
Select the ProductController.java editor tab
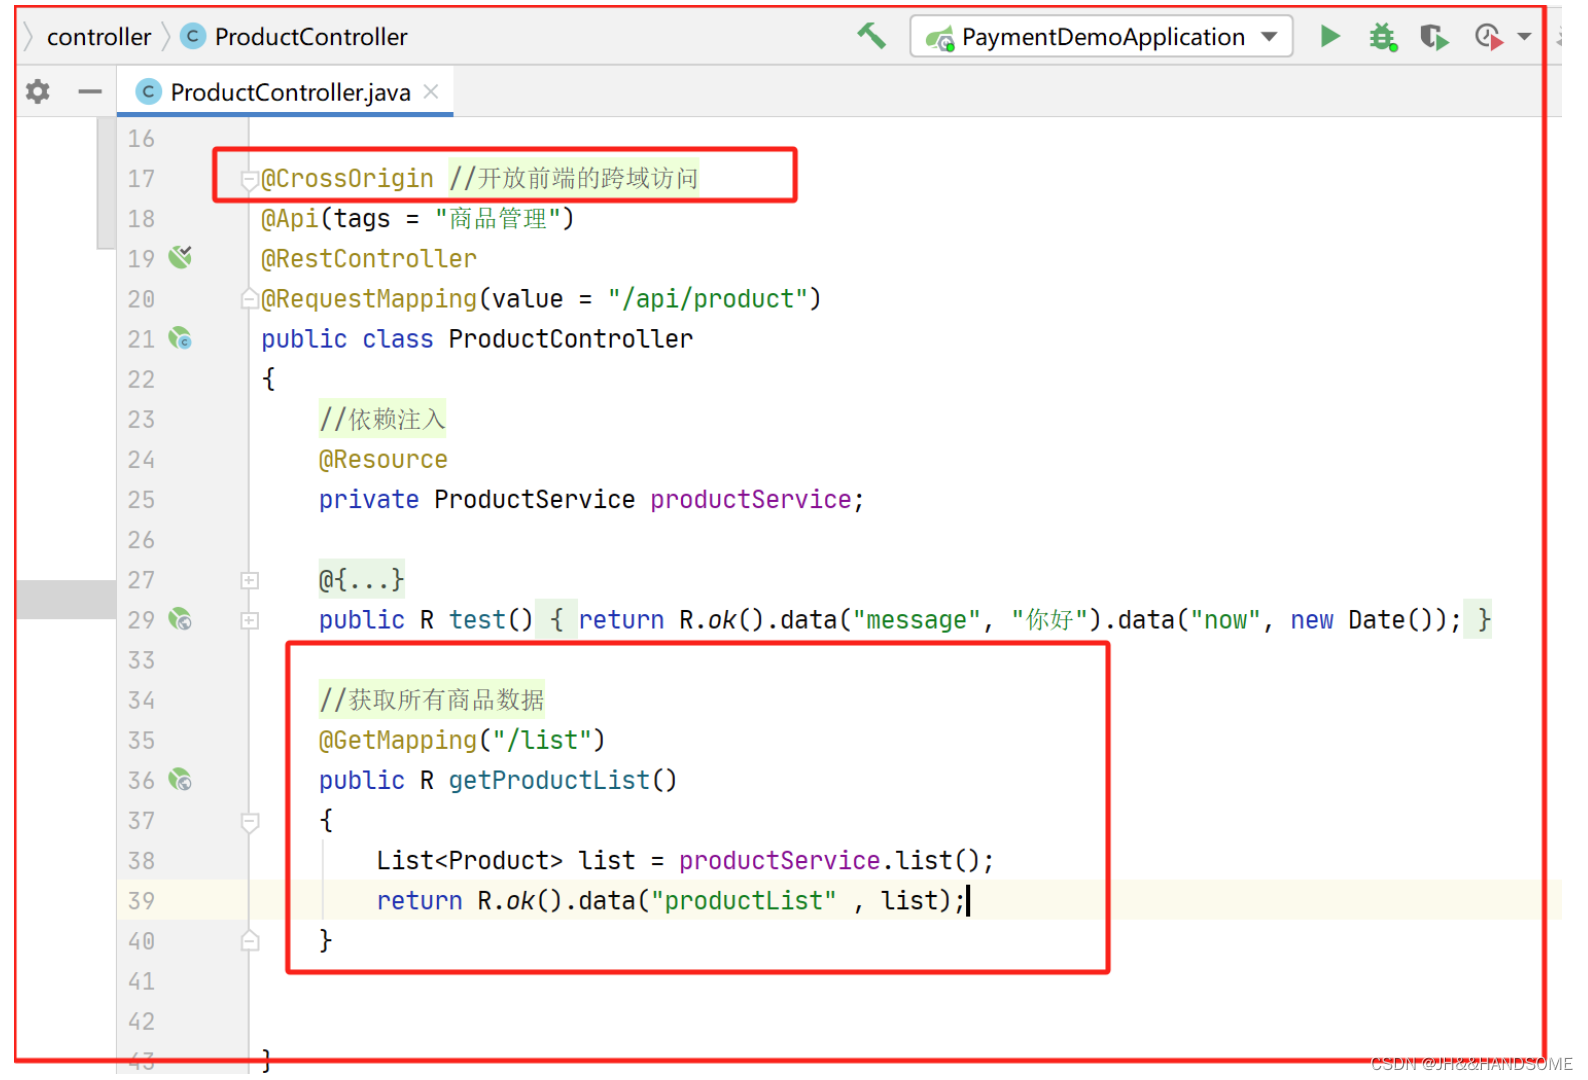point(286,92)
